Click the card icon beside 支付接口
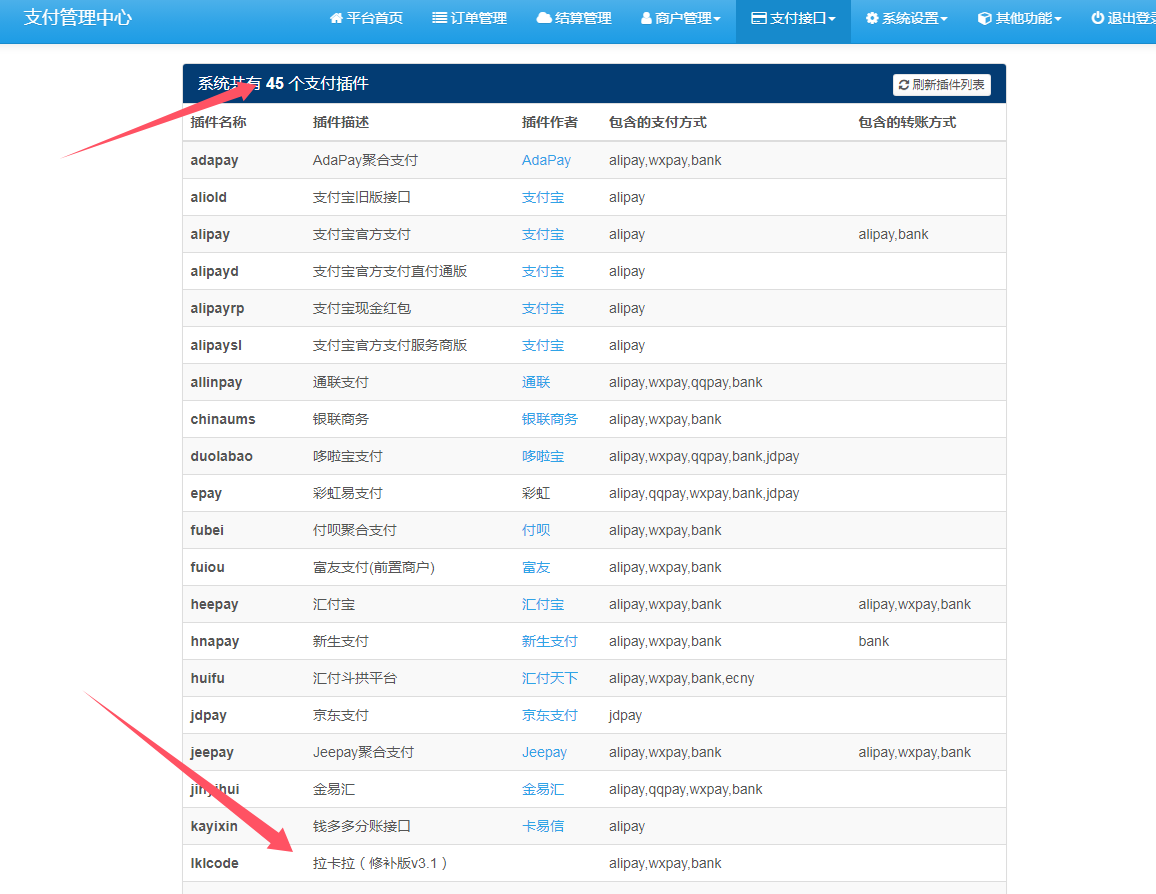 759,17
